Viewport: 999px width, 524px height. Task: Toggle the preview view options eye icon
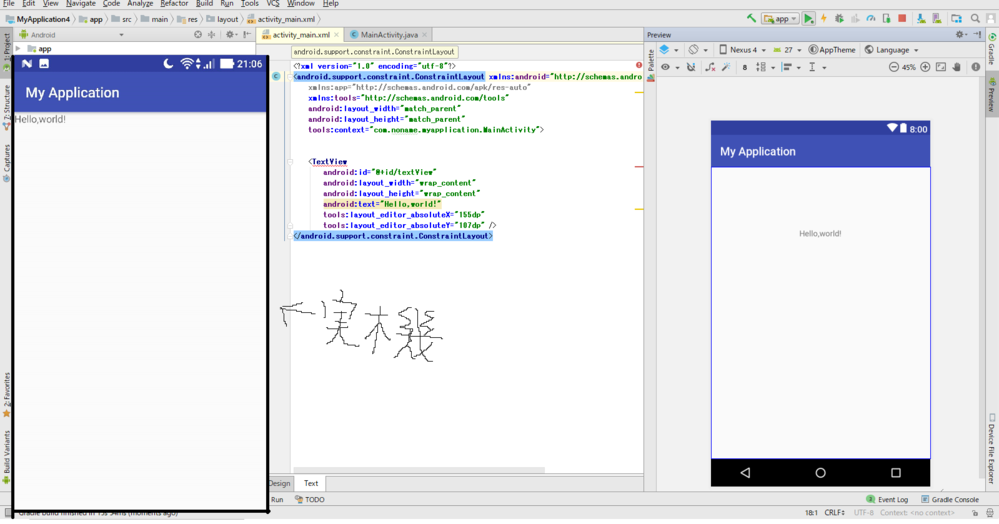665,67
